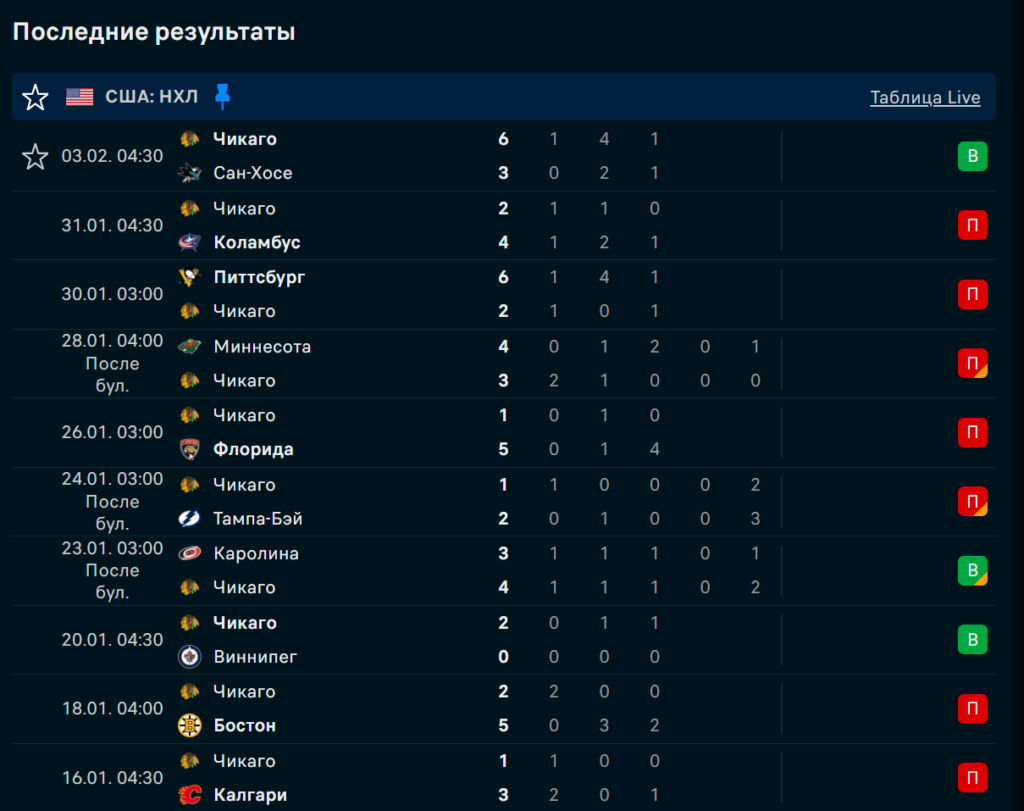Click the San Jose Sharks logo

[189, 173]
